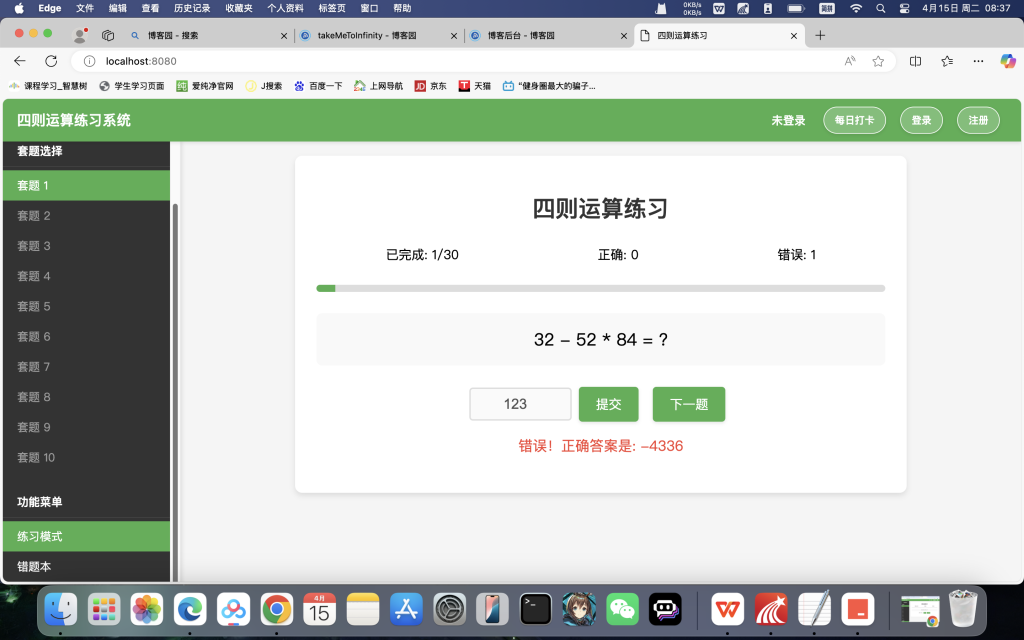
Task: Click the green progress bar
Action: click(x=326, y=288)
